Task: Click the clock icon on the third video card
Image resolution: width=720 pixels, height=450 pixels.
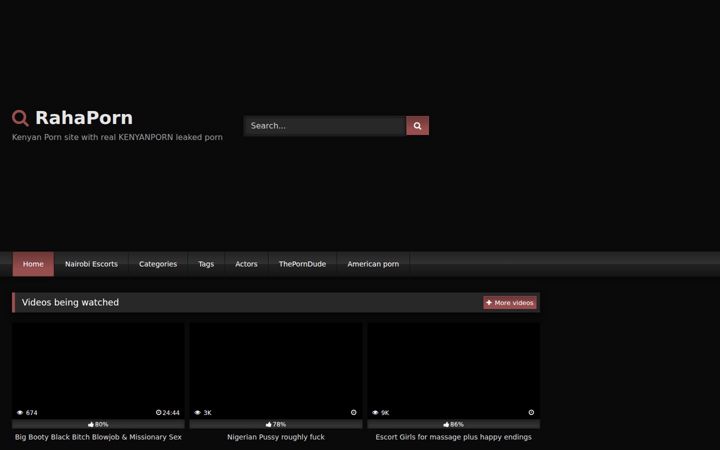Action: click(531, 412)
